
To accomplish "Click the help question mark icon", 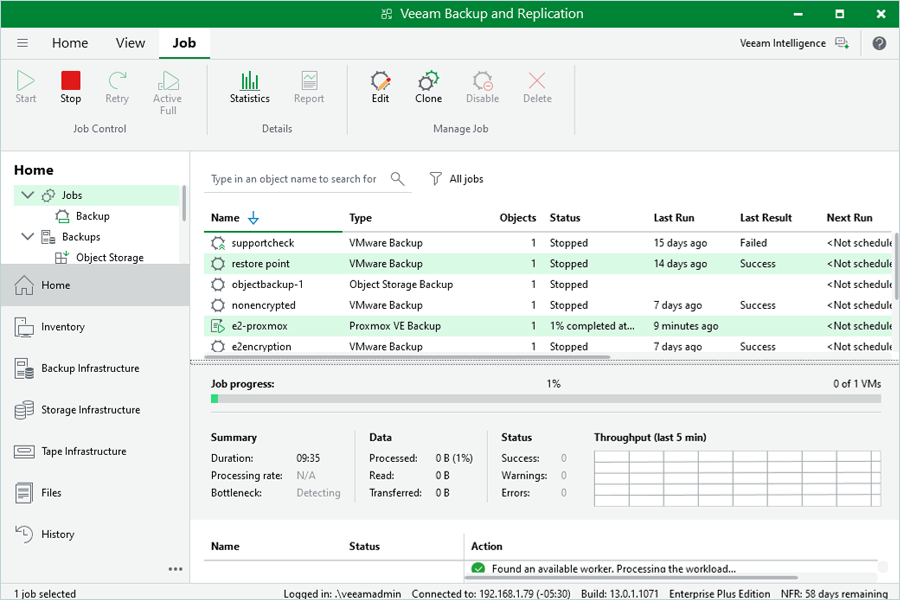I will click(879, 43).
